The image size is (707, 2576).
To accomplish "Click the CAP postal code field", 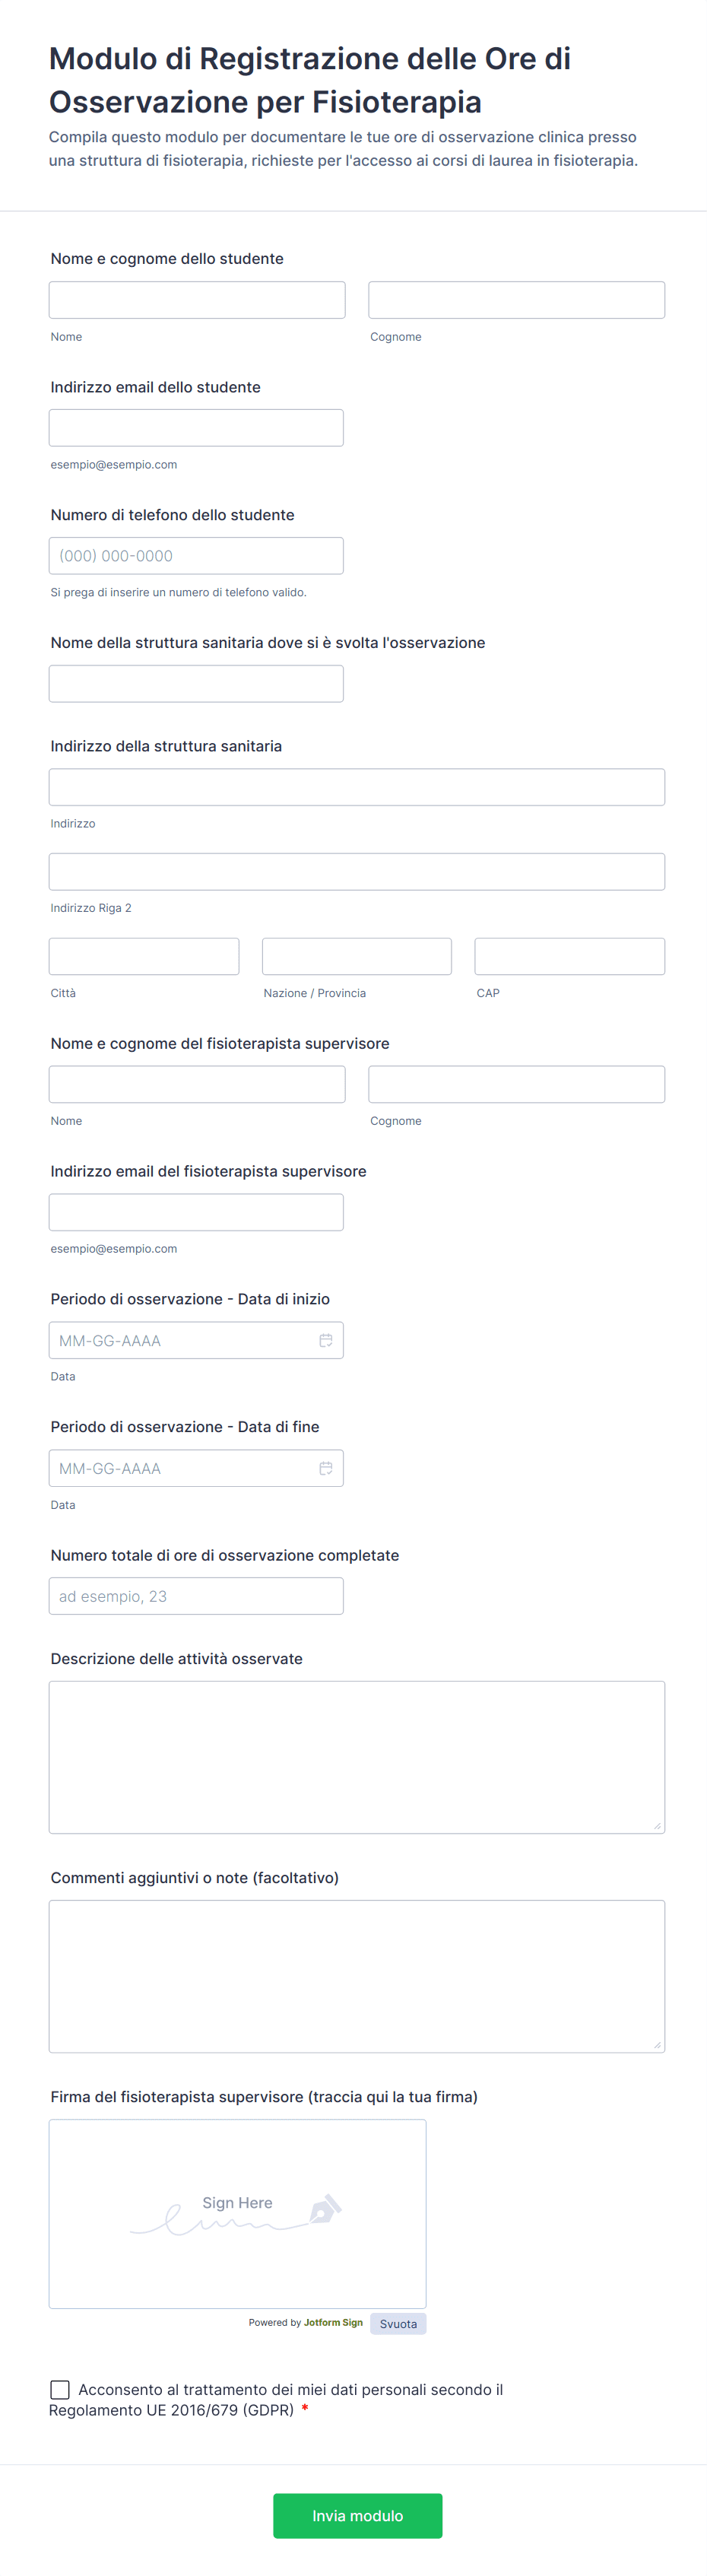I will click(x=569, y=956).
